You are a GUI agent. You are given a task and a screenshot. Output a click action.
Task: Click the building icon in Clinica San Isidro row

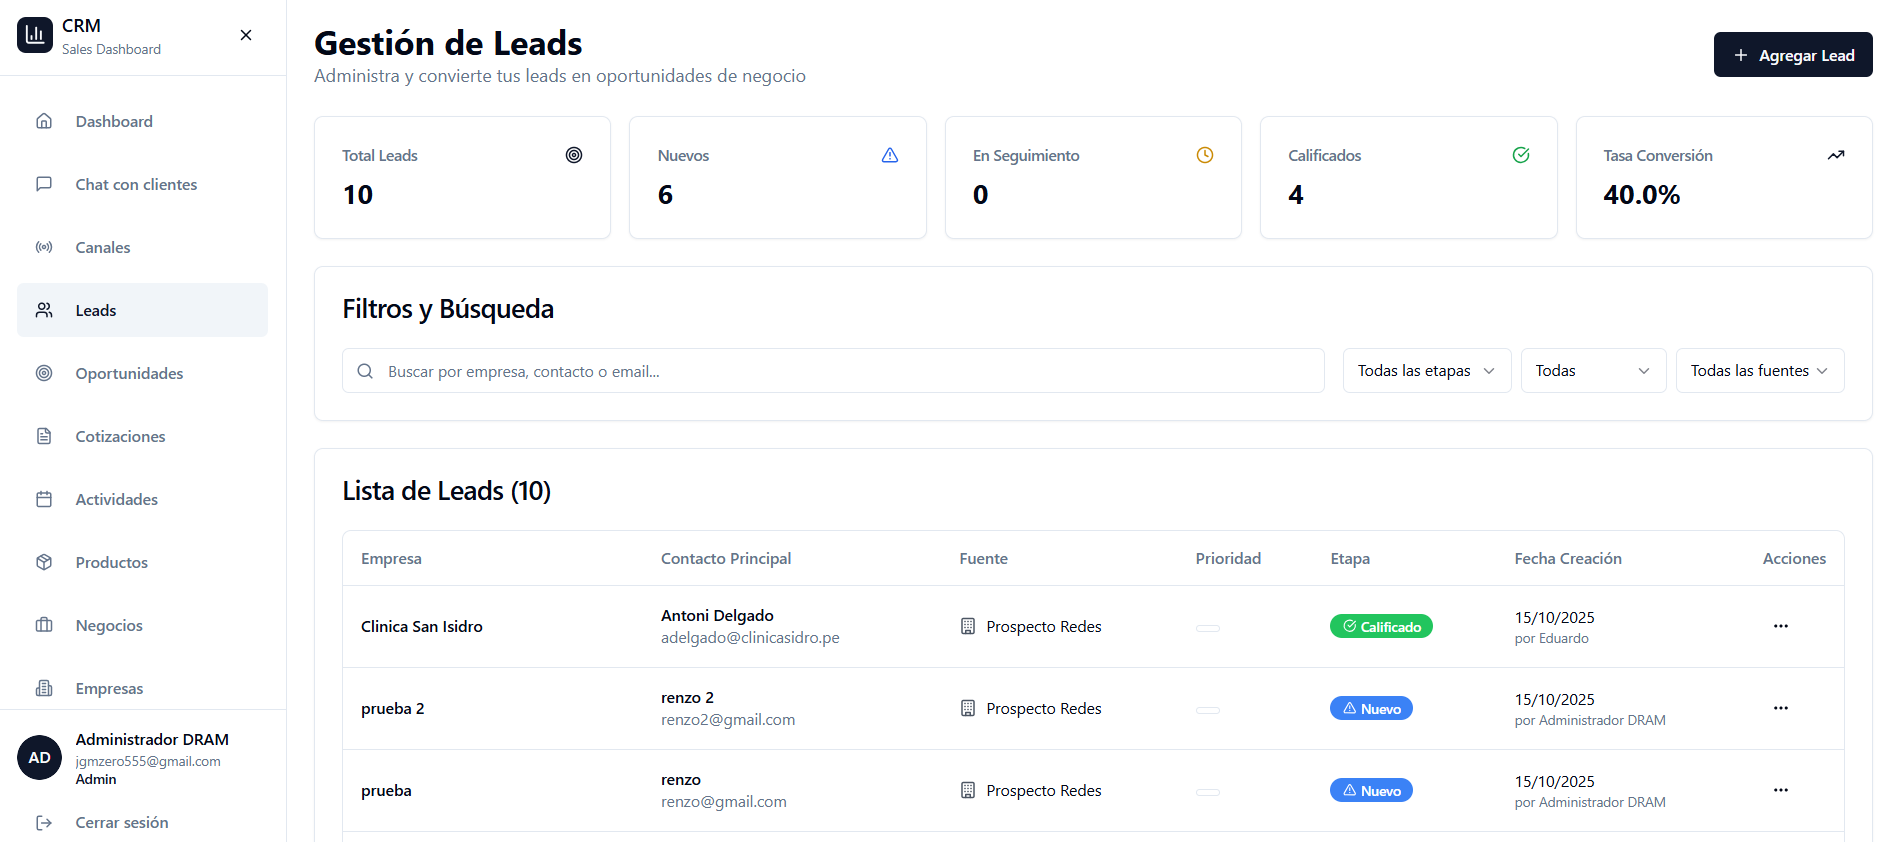tap(967, 626)
